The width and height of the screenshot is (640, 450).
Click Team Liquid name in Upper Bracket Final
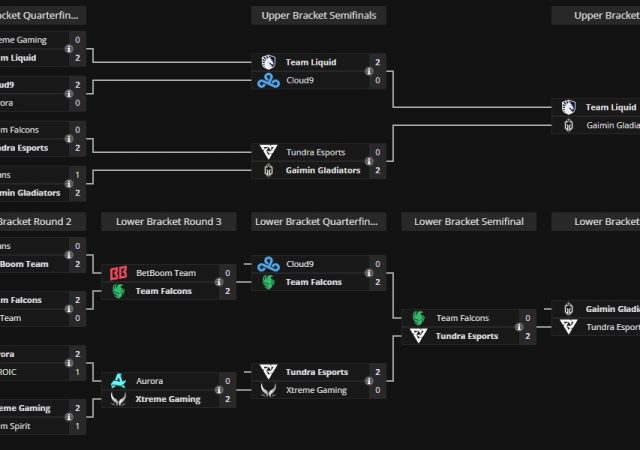[x=610, y=107]
